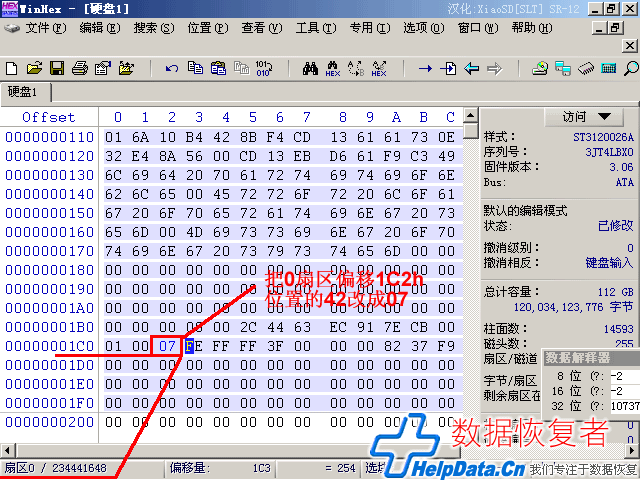Replace hex values with the arrows HEX icon
Screen dimensions: 640x480
[x=379, y=68]
